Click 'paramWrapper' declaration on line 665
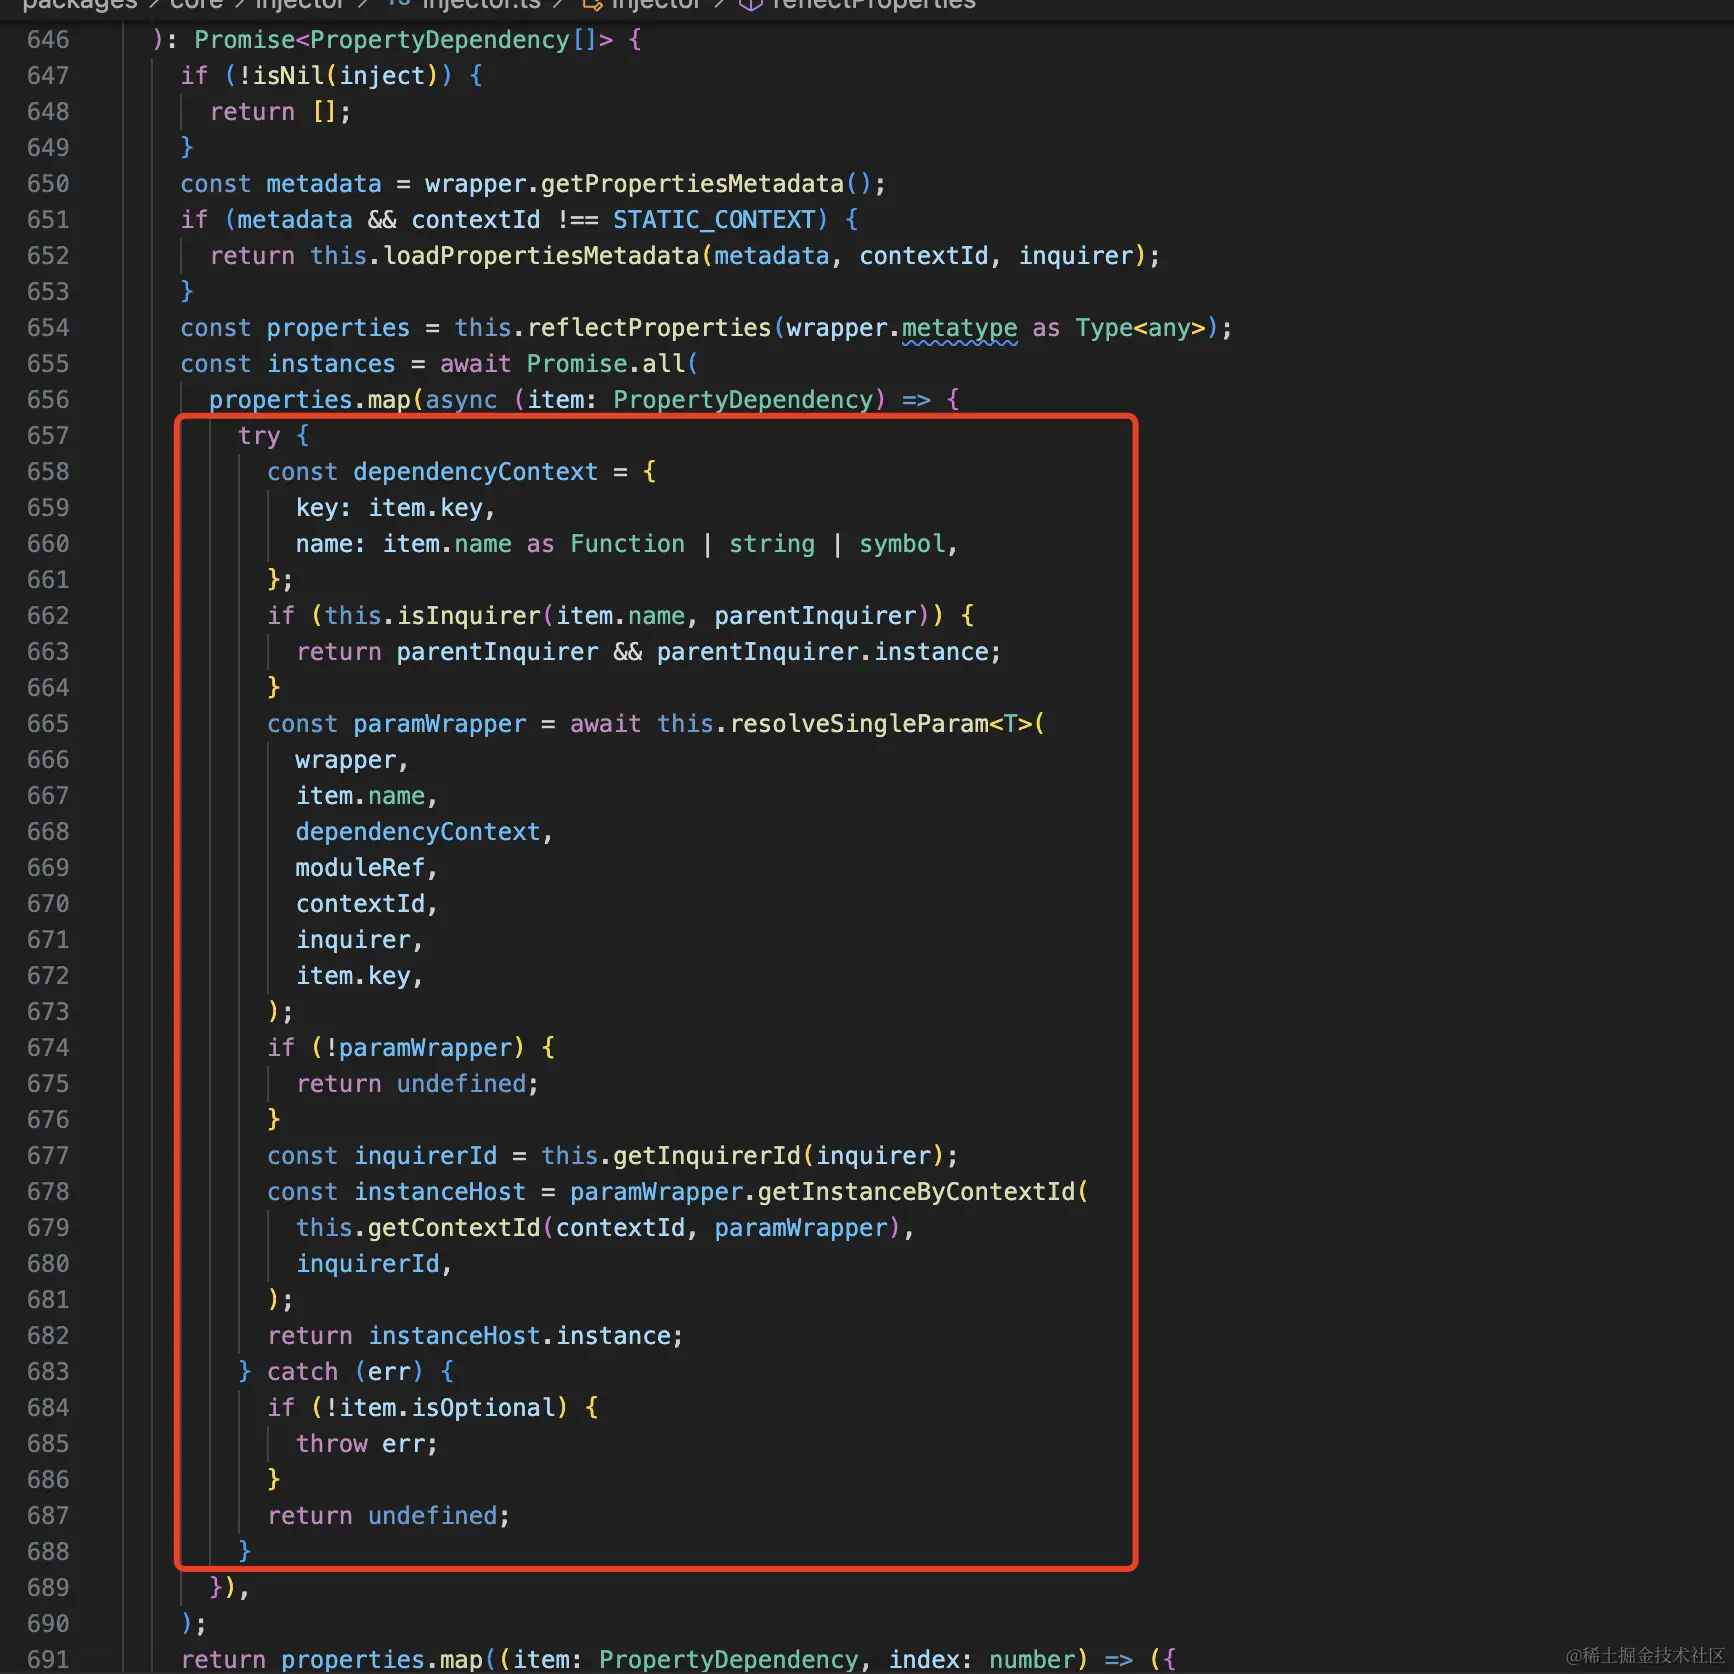 point(439,724)
